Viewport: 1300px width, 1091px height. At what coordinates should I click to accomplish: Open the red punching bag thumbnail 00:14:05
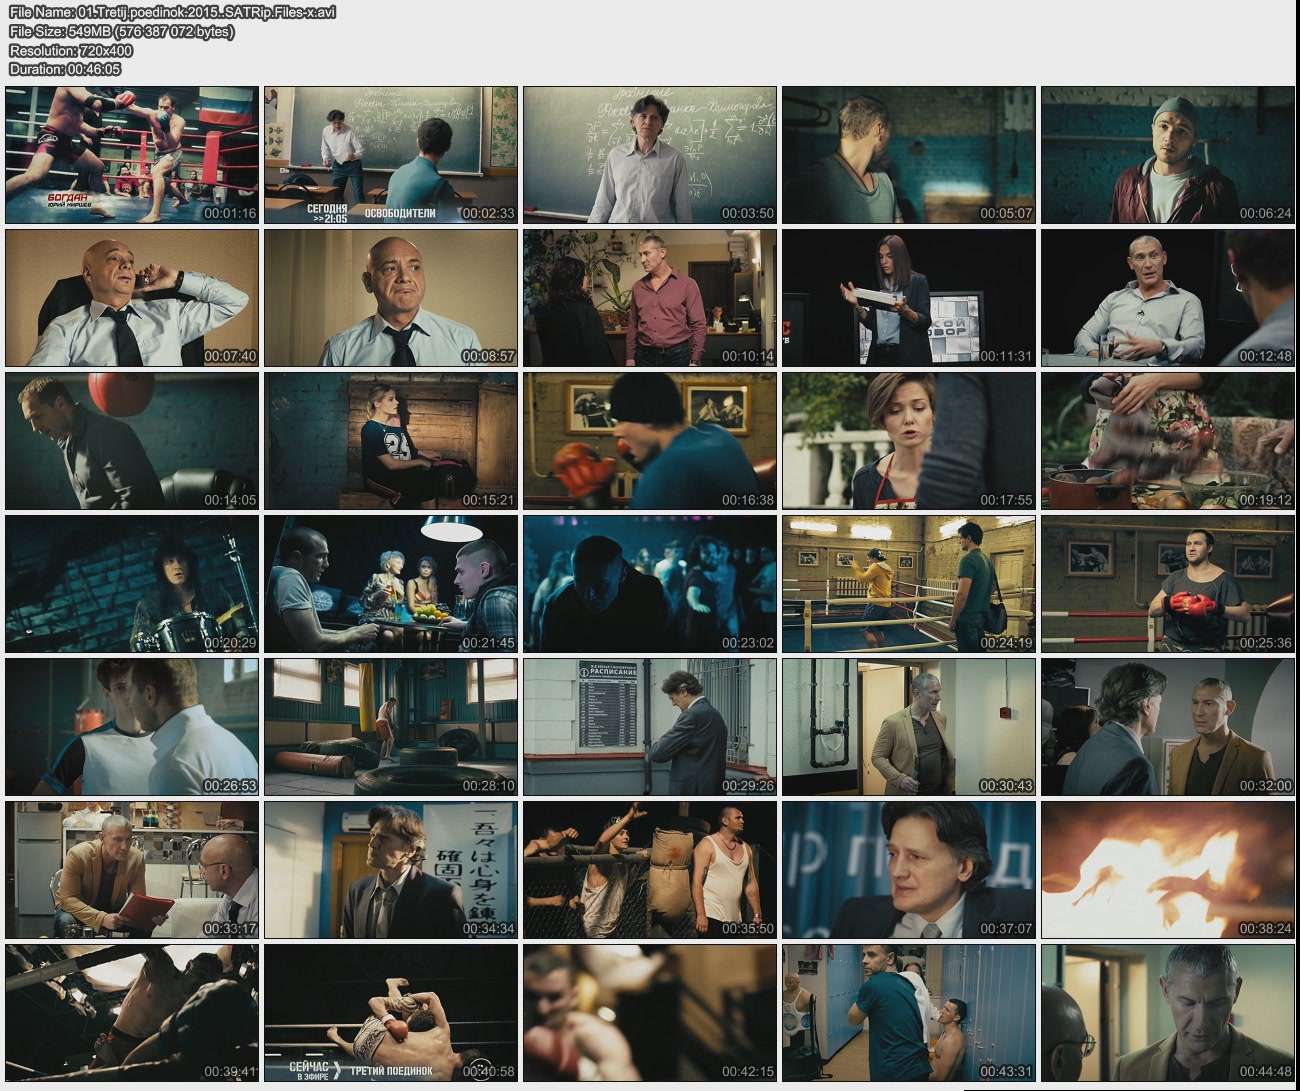132,441
